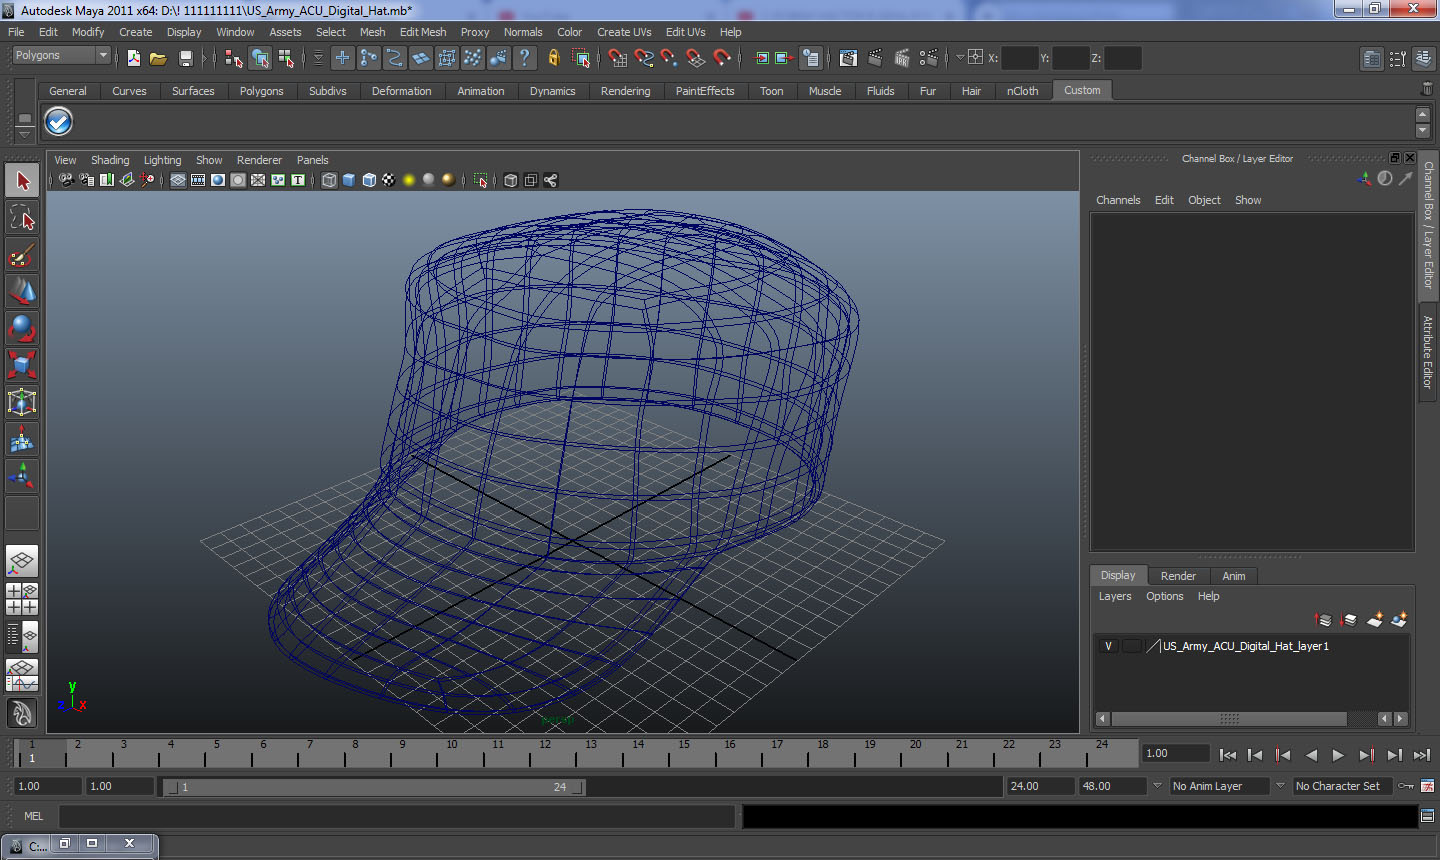
Task: Open layer editor Options menu
Action: point(1164,596)
